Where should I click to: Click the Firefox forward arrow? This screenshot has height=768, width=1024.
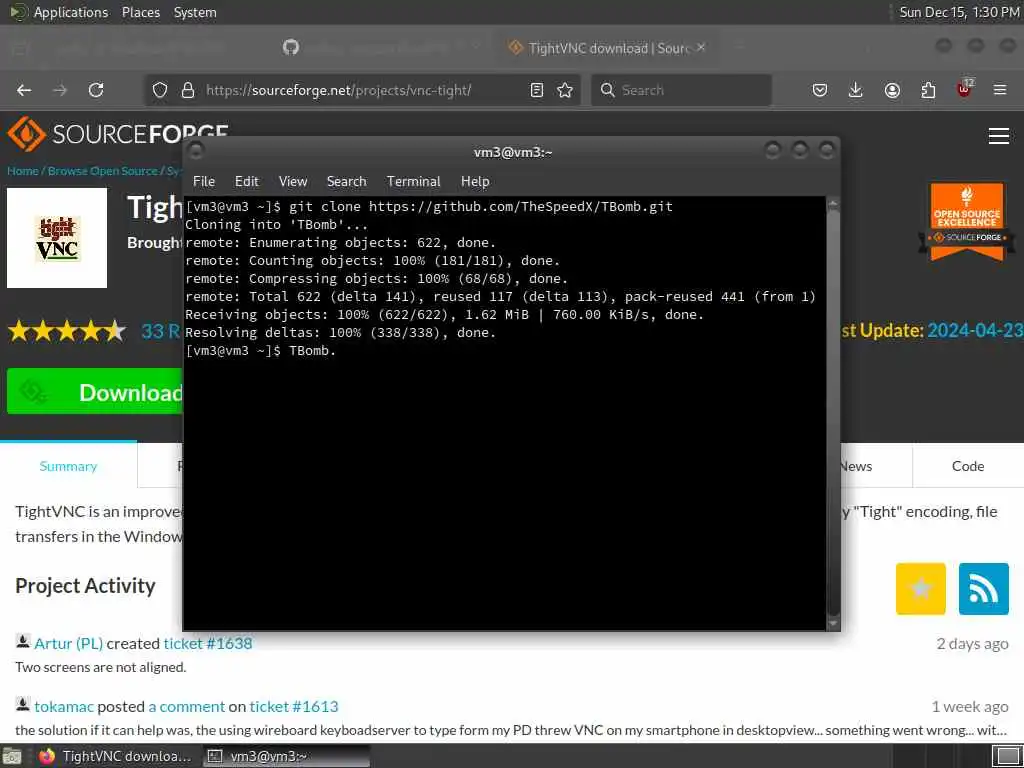click(x=60, y=90)
